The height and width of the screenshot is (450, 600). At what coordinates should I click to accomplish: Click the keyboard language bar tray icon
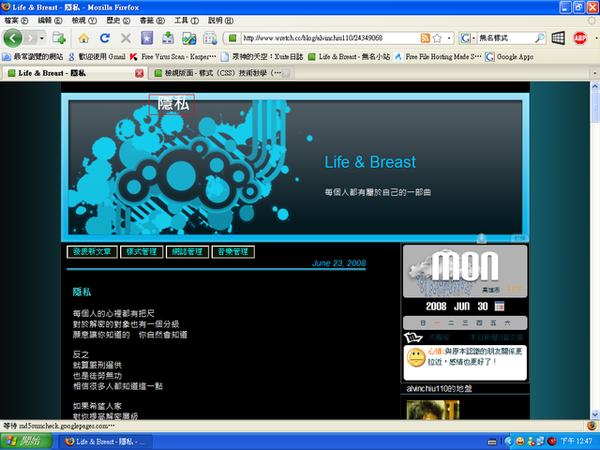[x=492, y=442]
